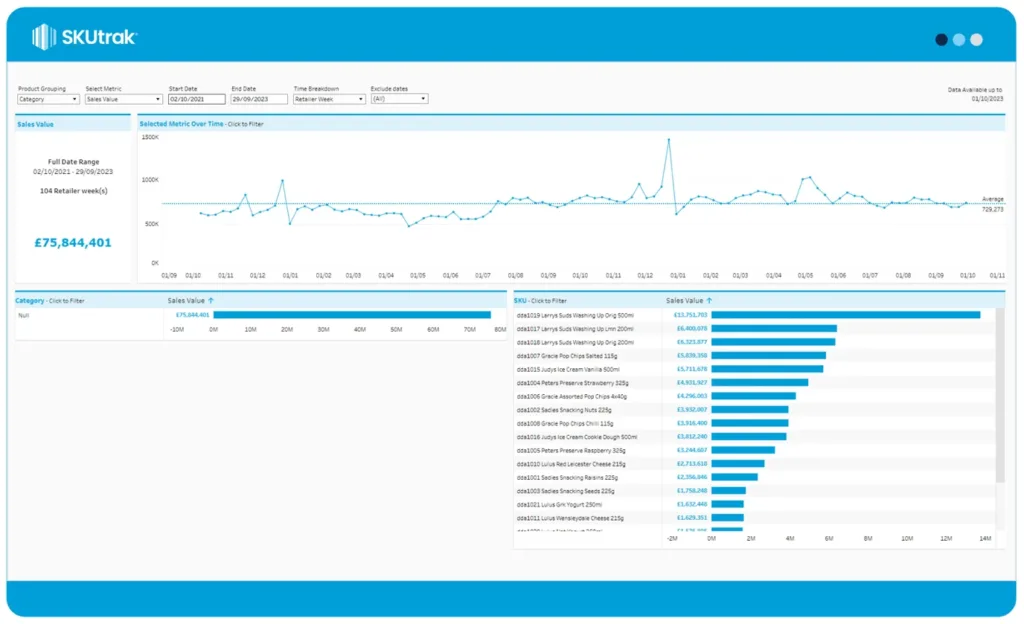This screenshot has height=624, width=1024.
Task: Sort SKU Sales Value via arrow icon
Action: coord(709,301)
